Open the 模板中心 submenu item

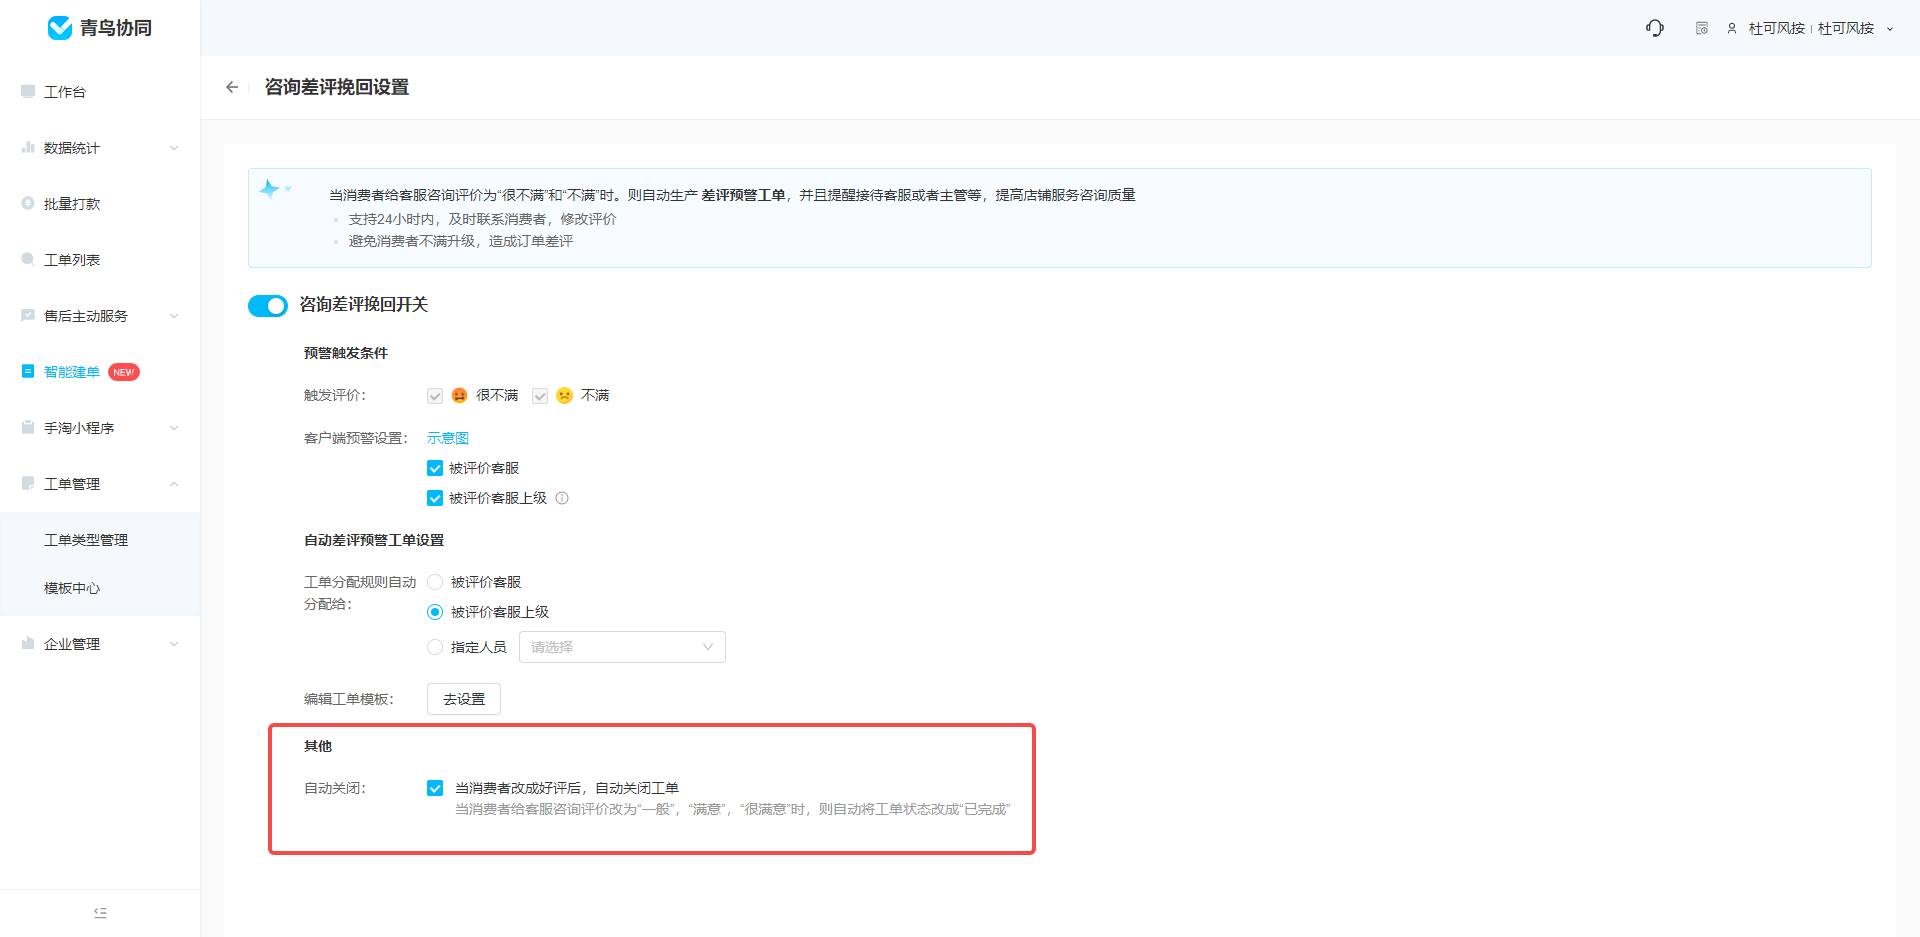tap(100, 588)
